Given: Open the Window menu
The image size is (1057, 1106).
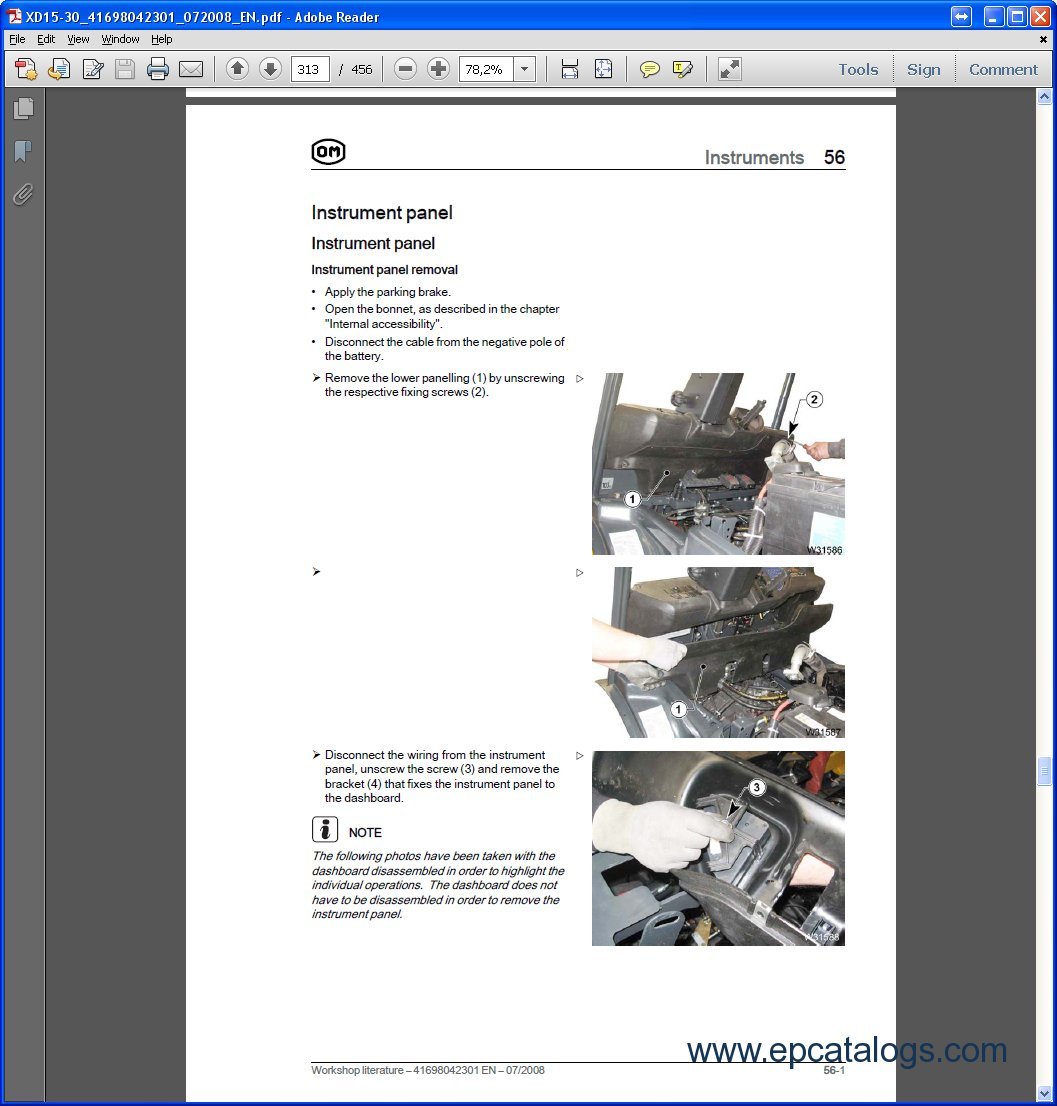Looking at the screenshot, I should tap(121, 40).
